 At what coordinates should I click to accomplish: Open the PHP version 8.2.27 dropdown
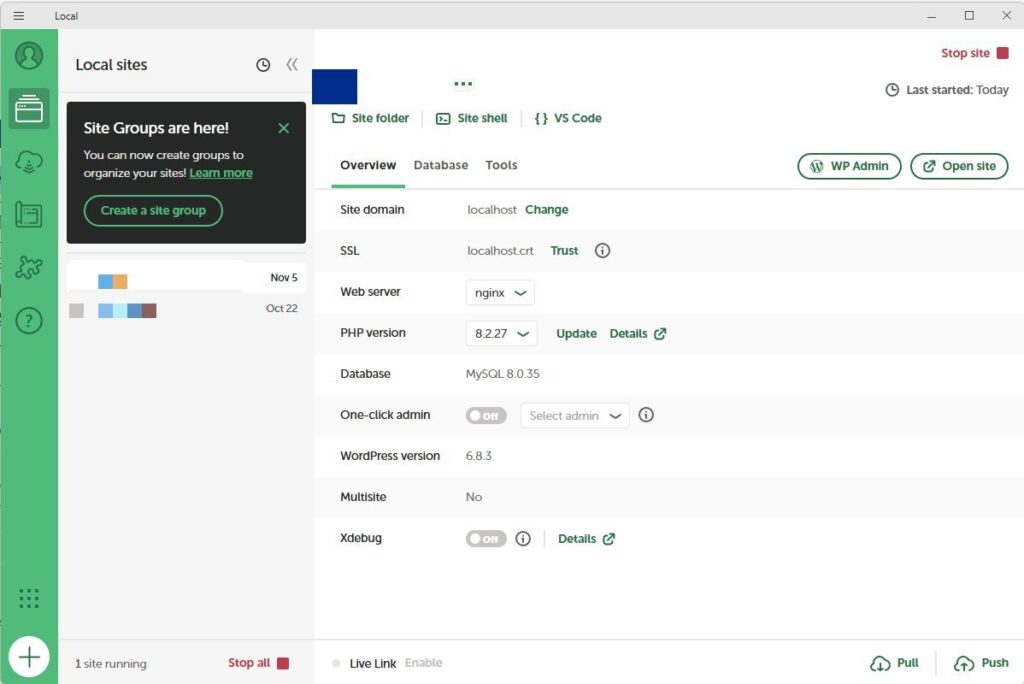click(502, 334)
